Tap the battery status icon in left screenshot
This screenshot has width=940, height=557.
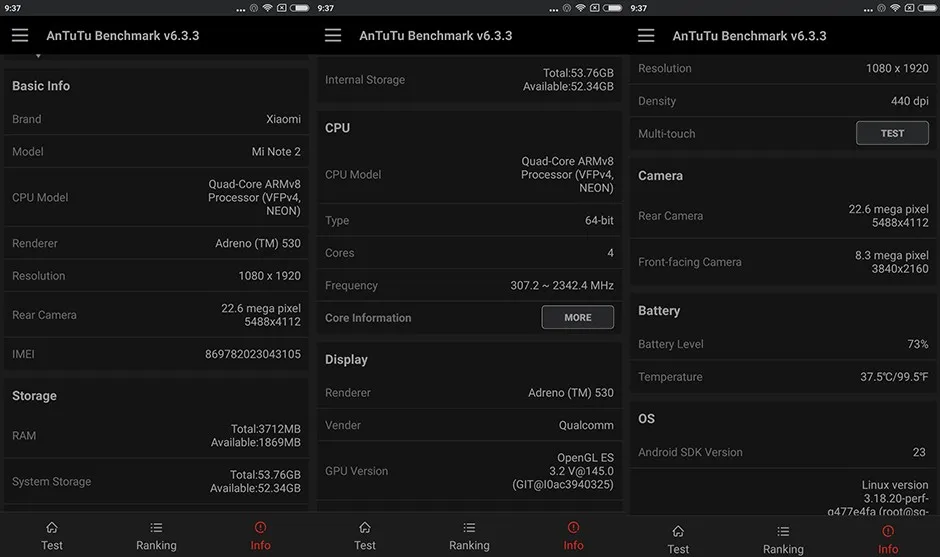tap(299, 8)
